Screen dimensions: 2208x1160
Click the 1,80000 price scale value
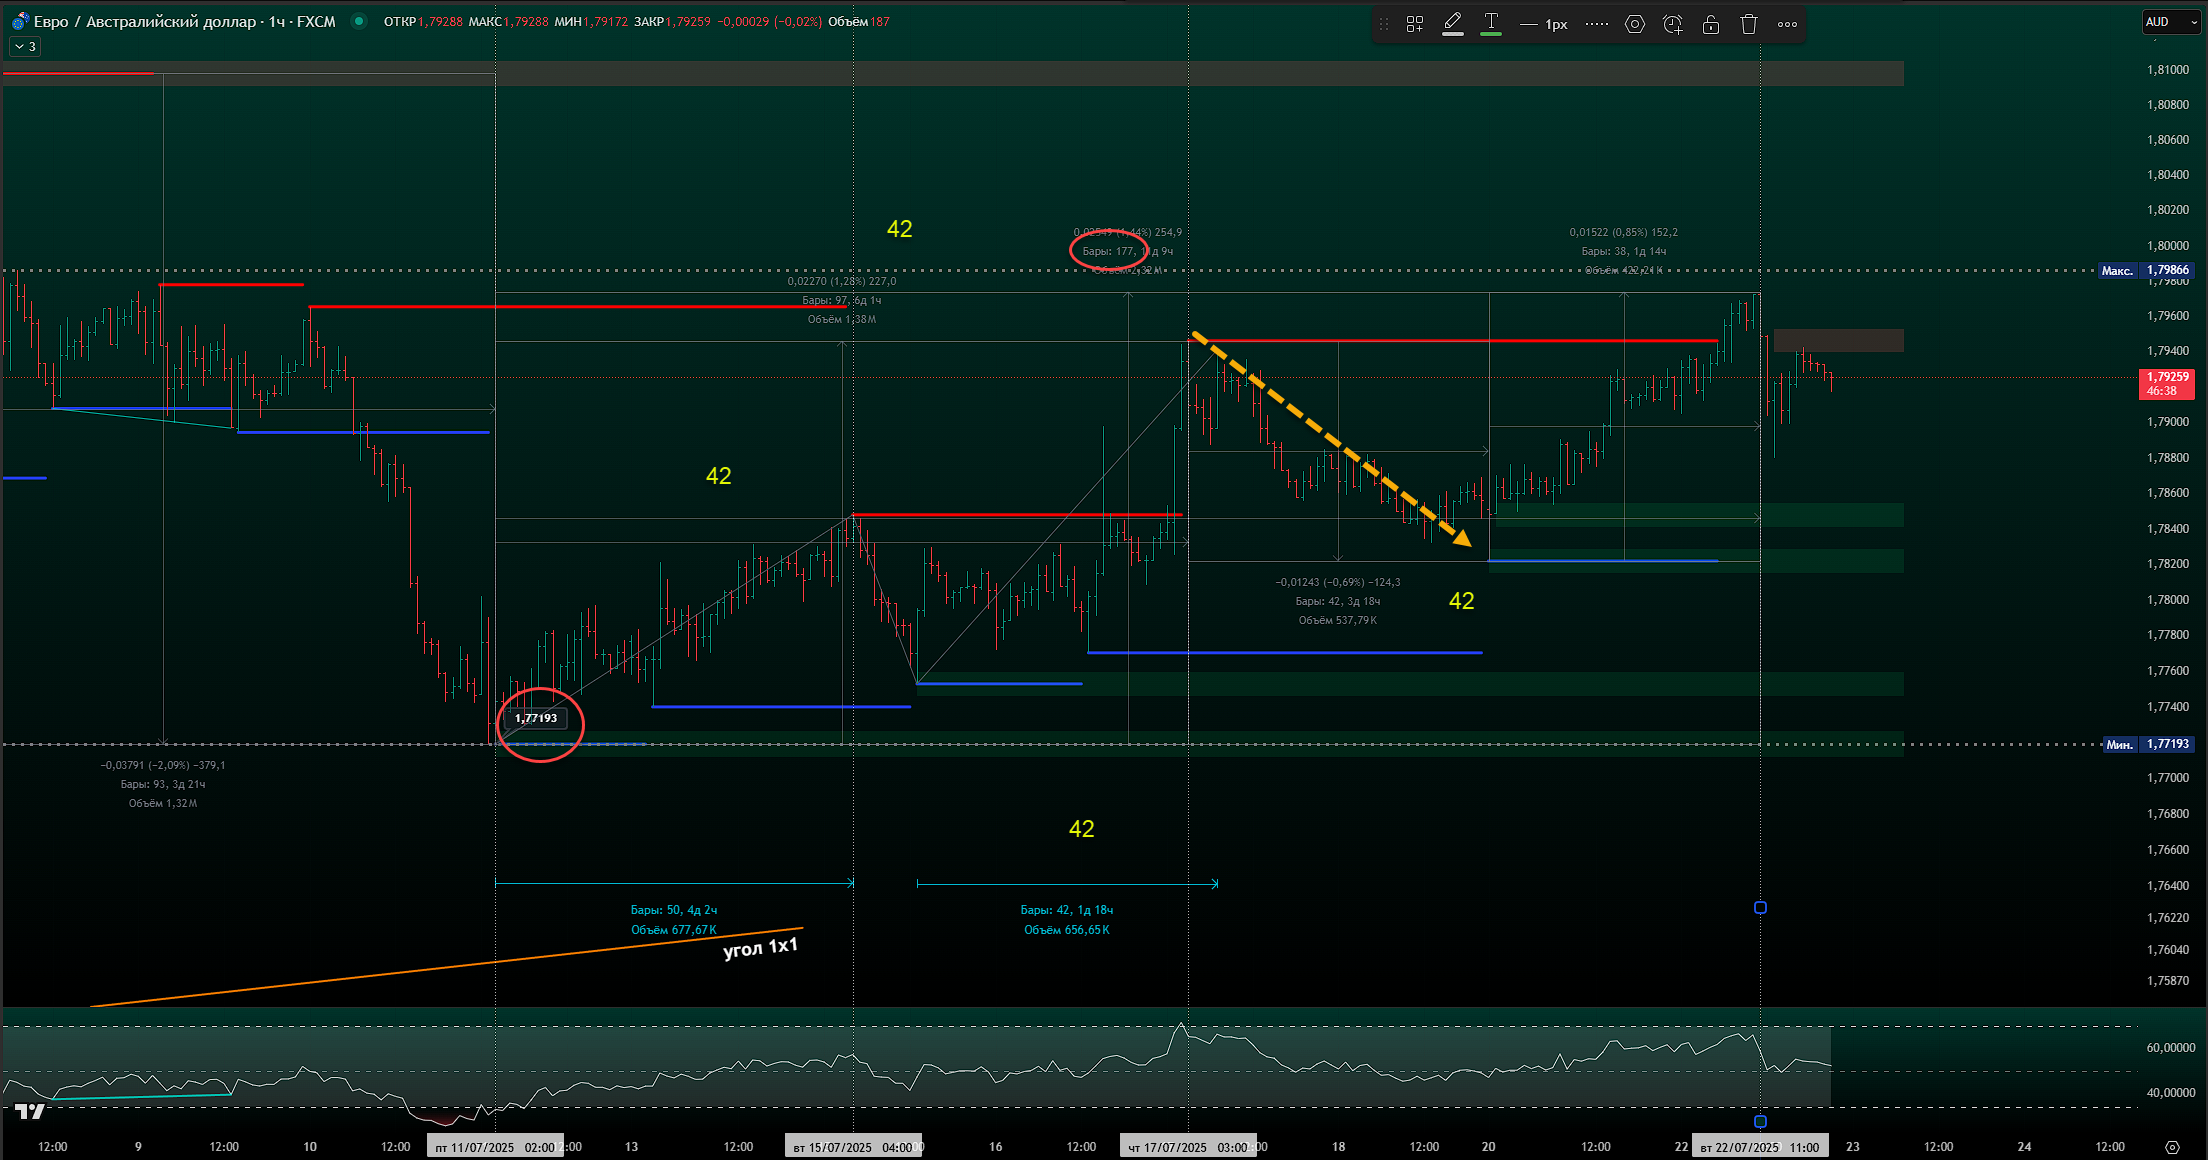(x=2167, y=245)
